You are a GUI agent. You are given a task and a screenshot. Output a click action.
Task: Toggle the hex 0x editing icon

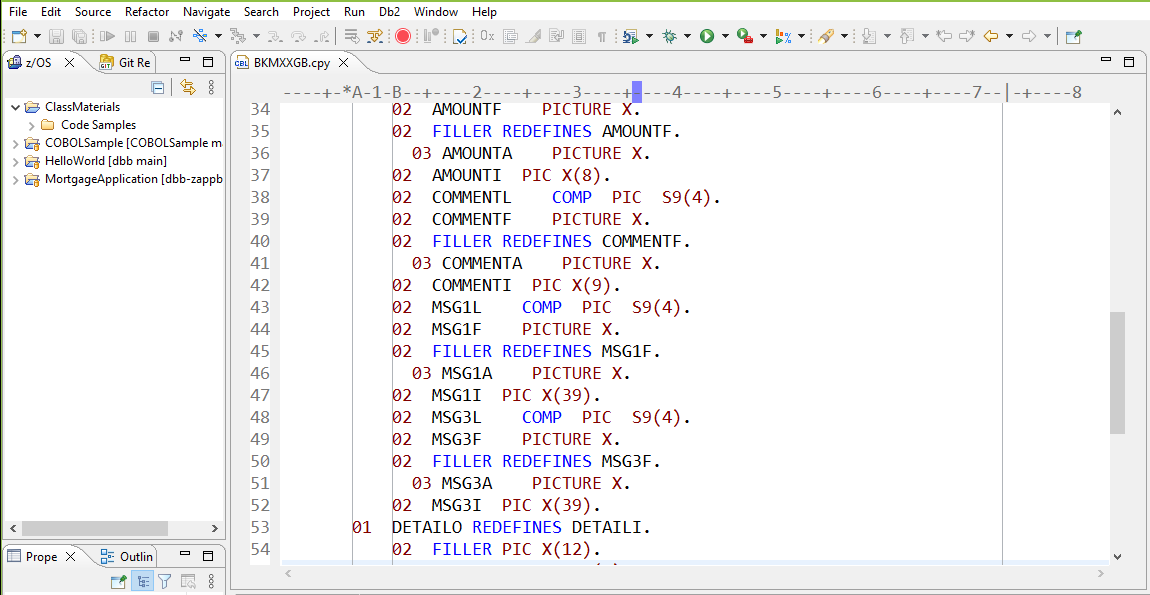click(x=488, y=36)
